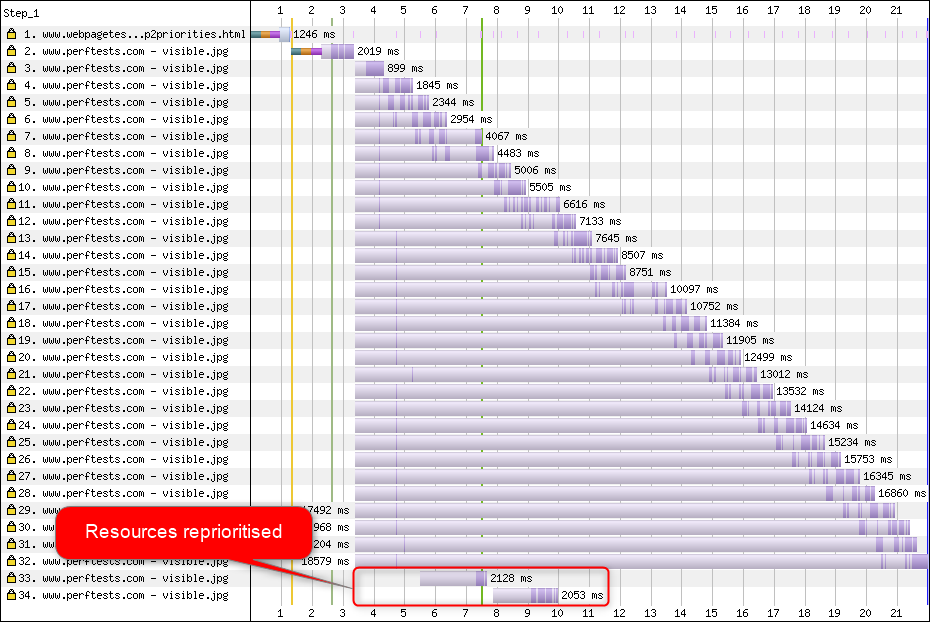Click the lock icon next to request 16
The image size is (930, 622).
[x=11, y=289]
